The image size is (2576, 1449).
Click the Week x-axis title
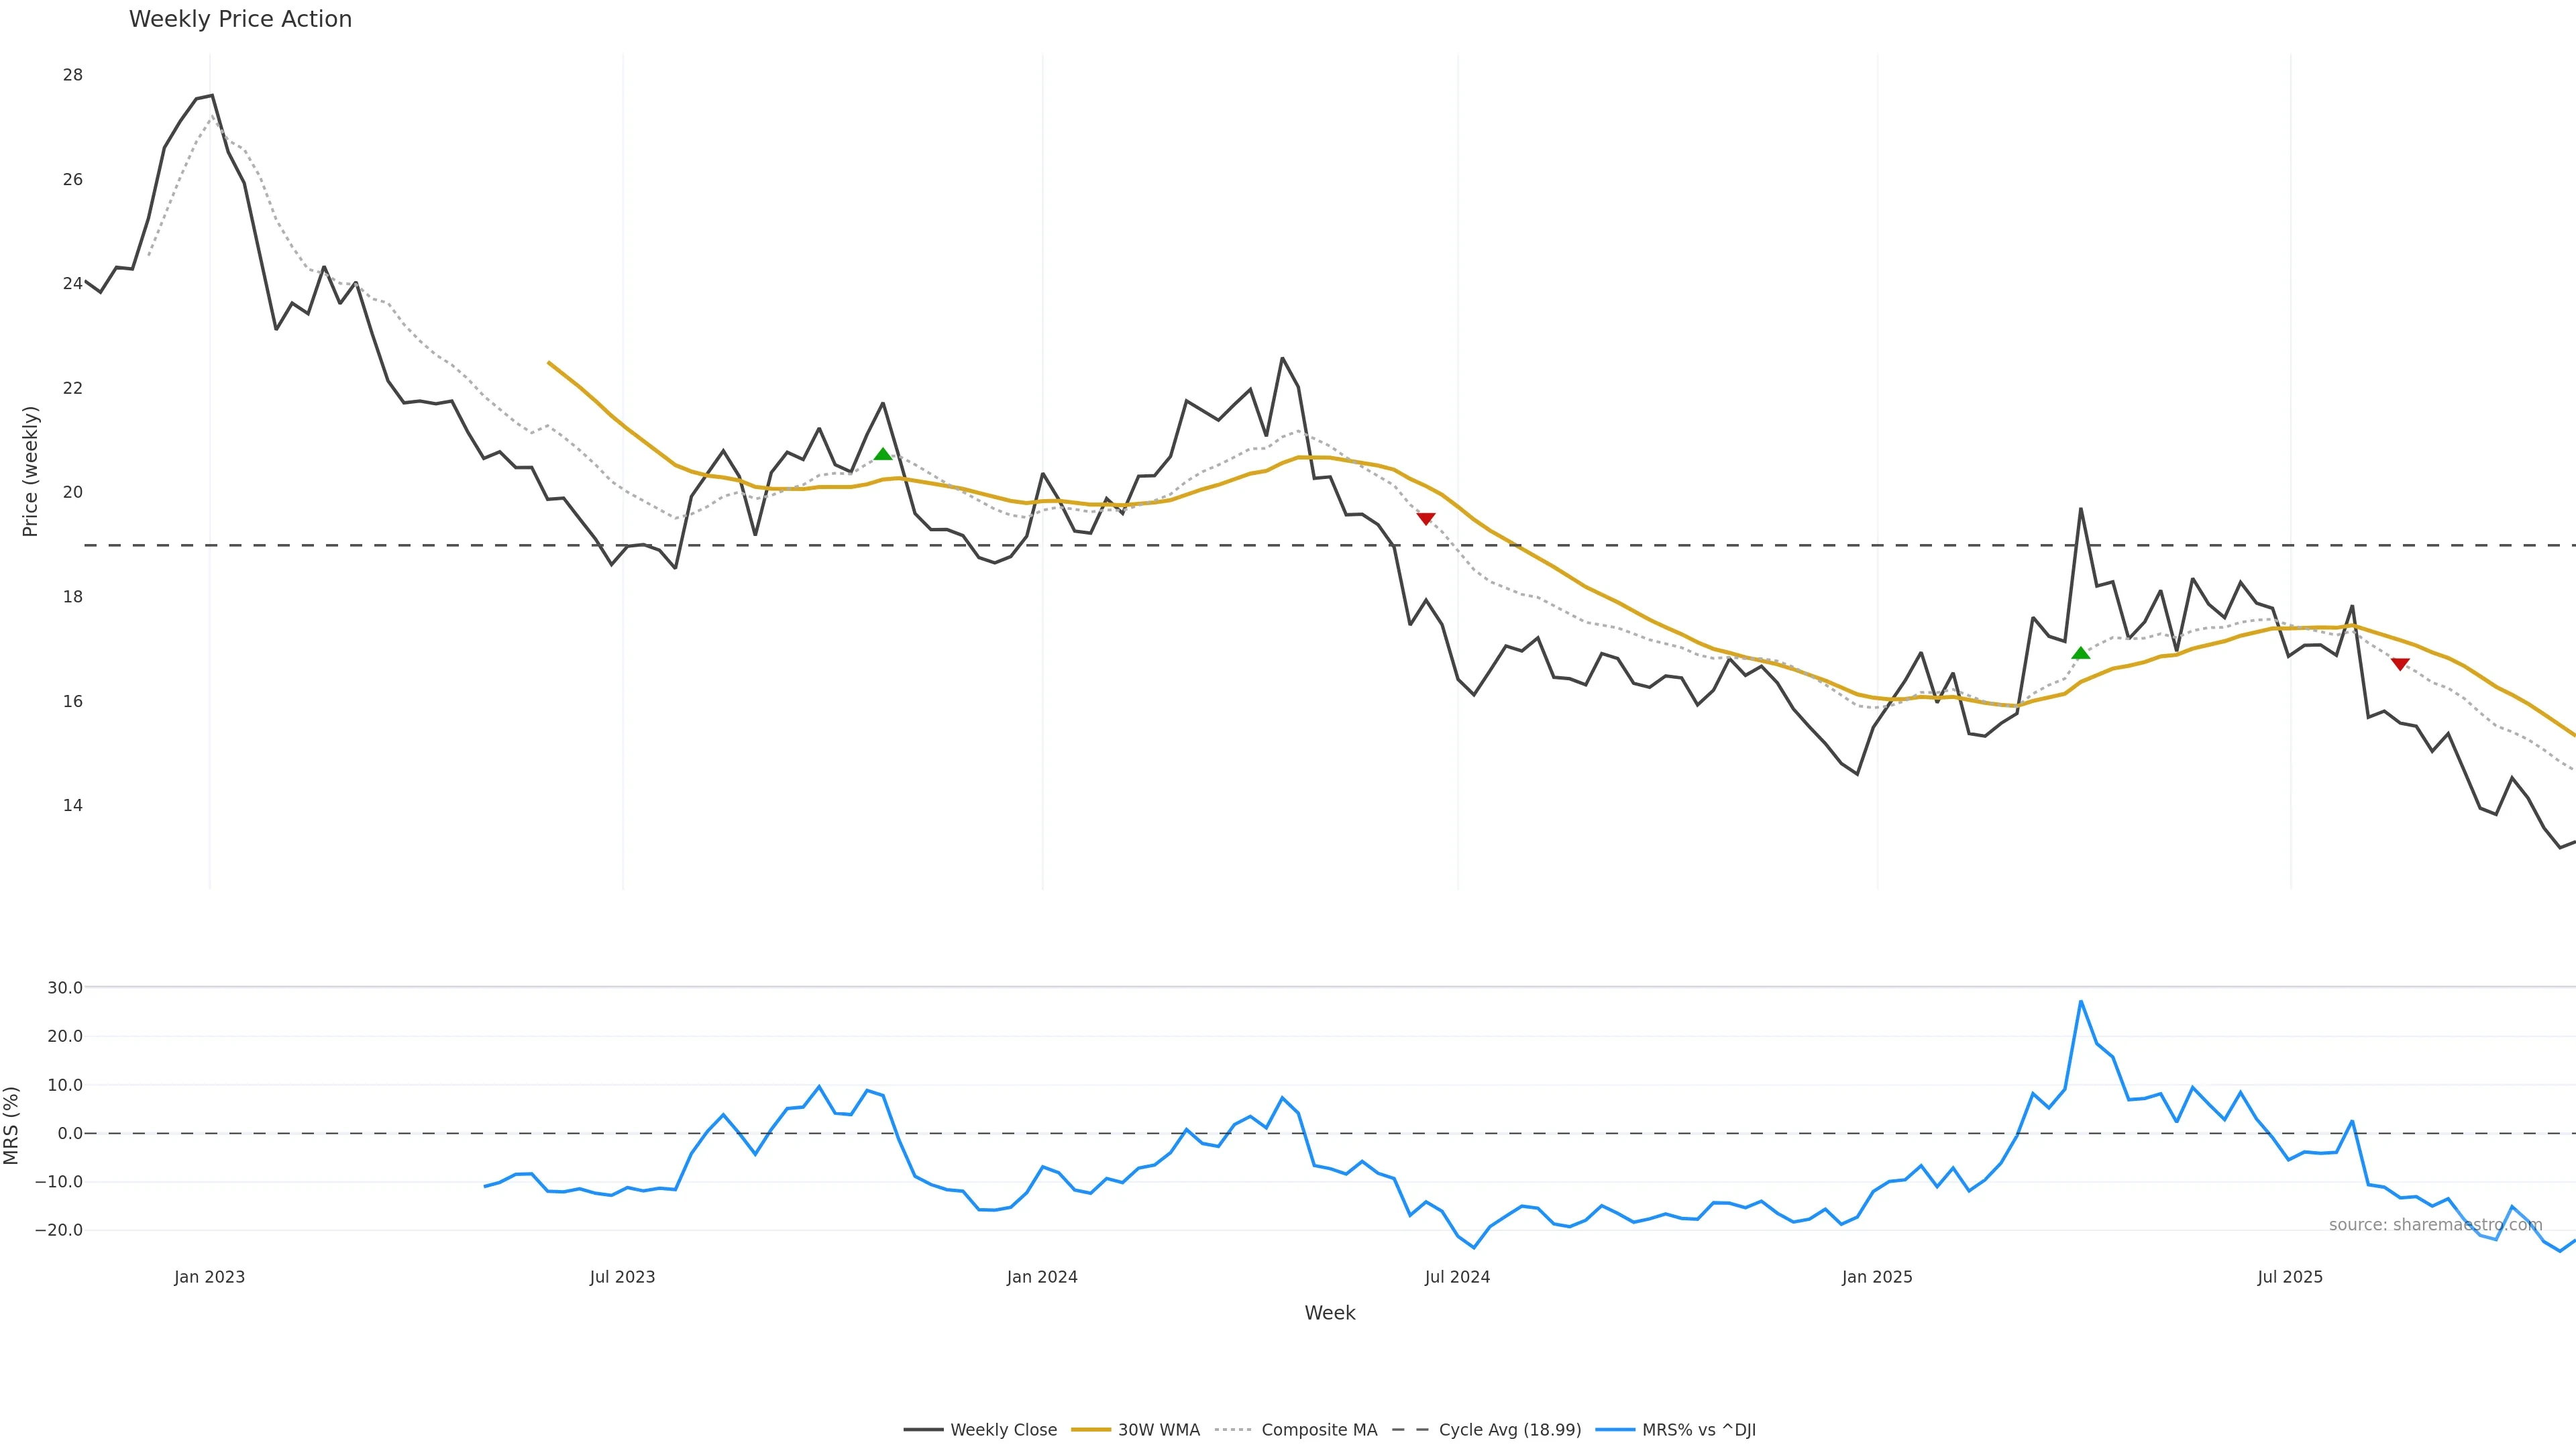pos(1329,1313)
